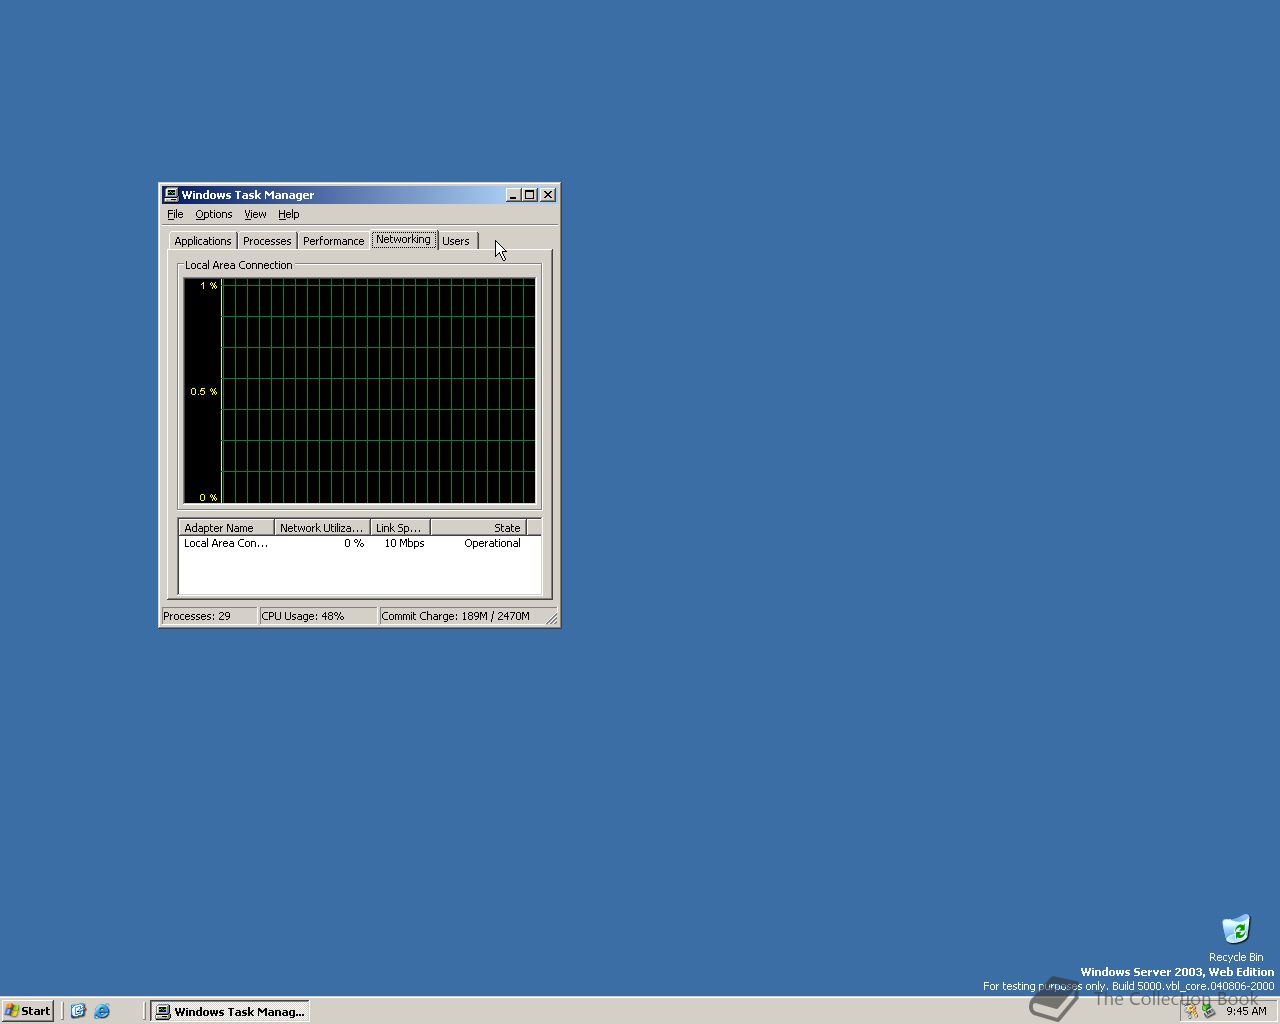Launch Internet Explorer from quick launch
Screen dimensions: 1280x1024
(x=102, y=1011)
